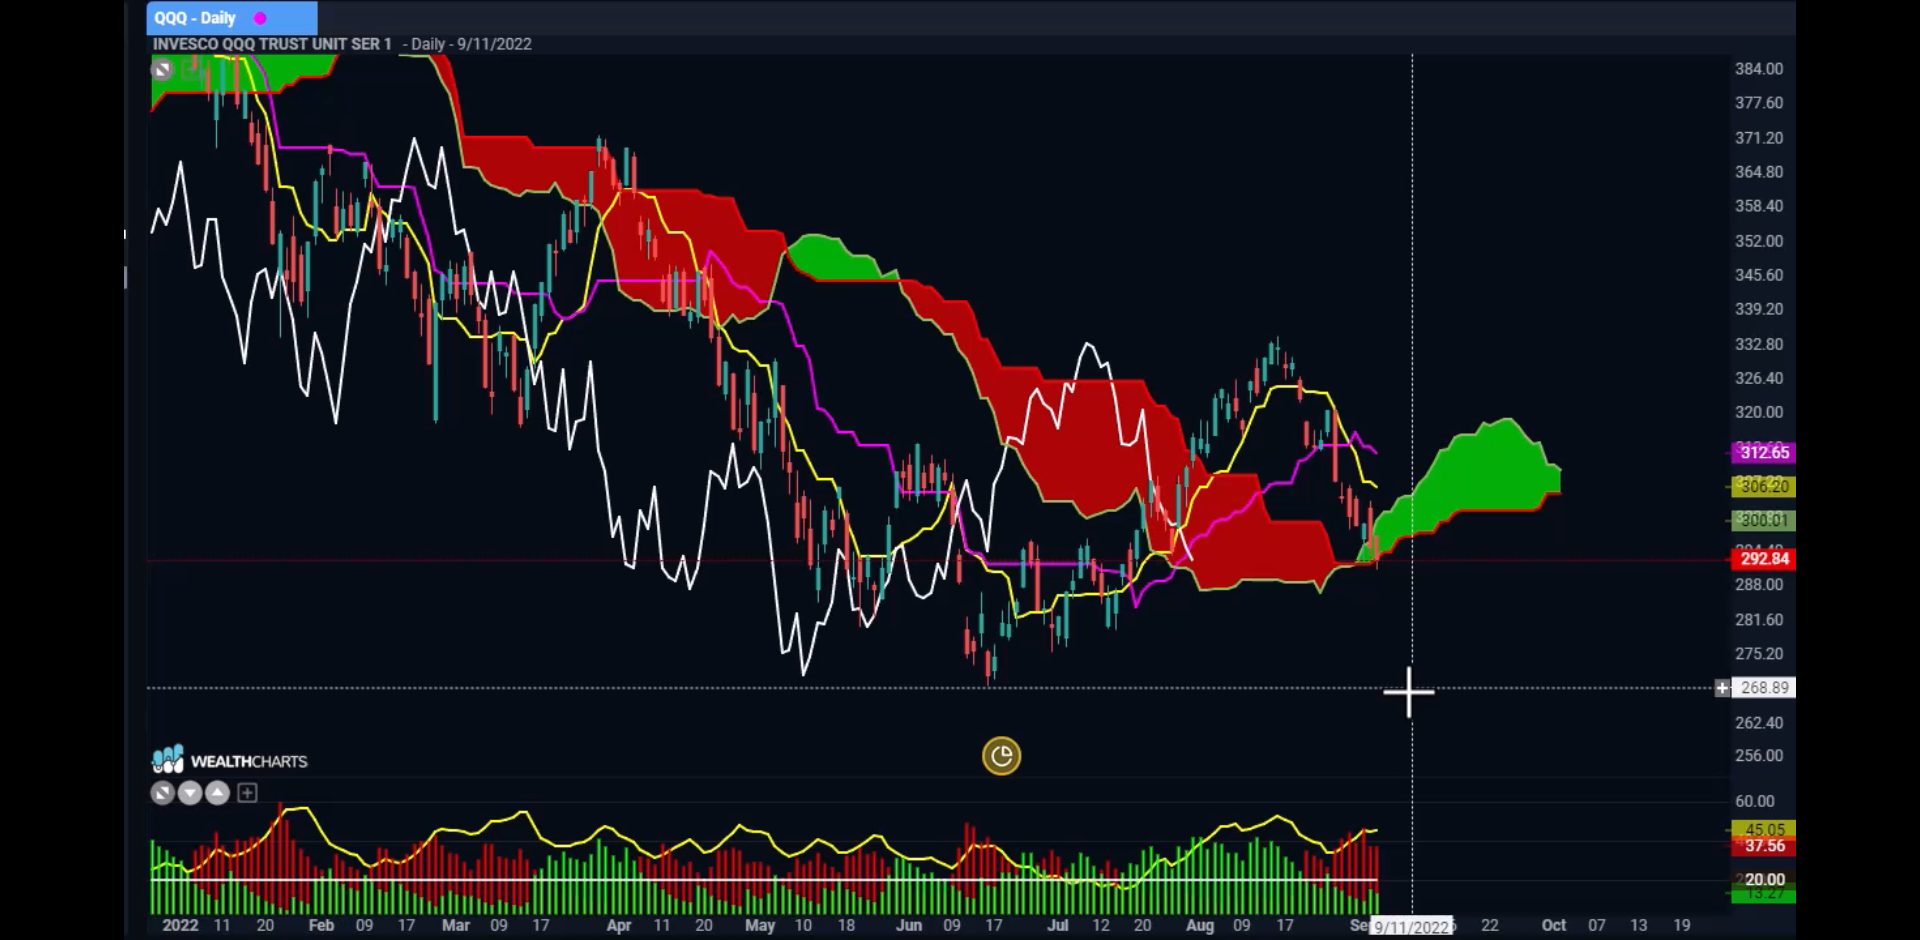Move indicator panel down with down-arrow button

point(190,793)
